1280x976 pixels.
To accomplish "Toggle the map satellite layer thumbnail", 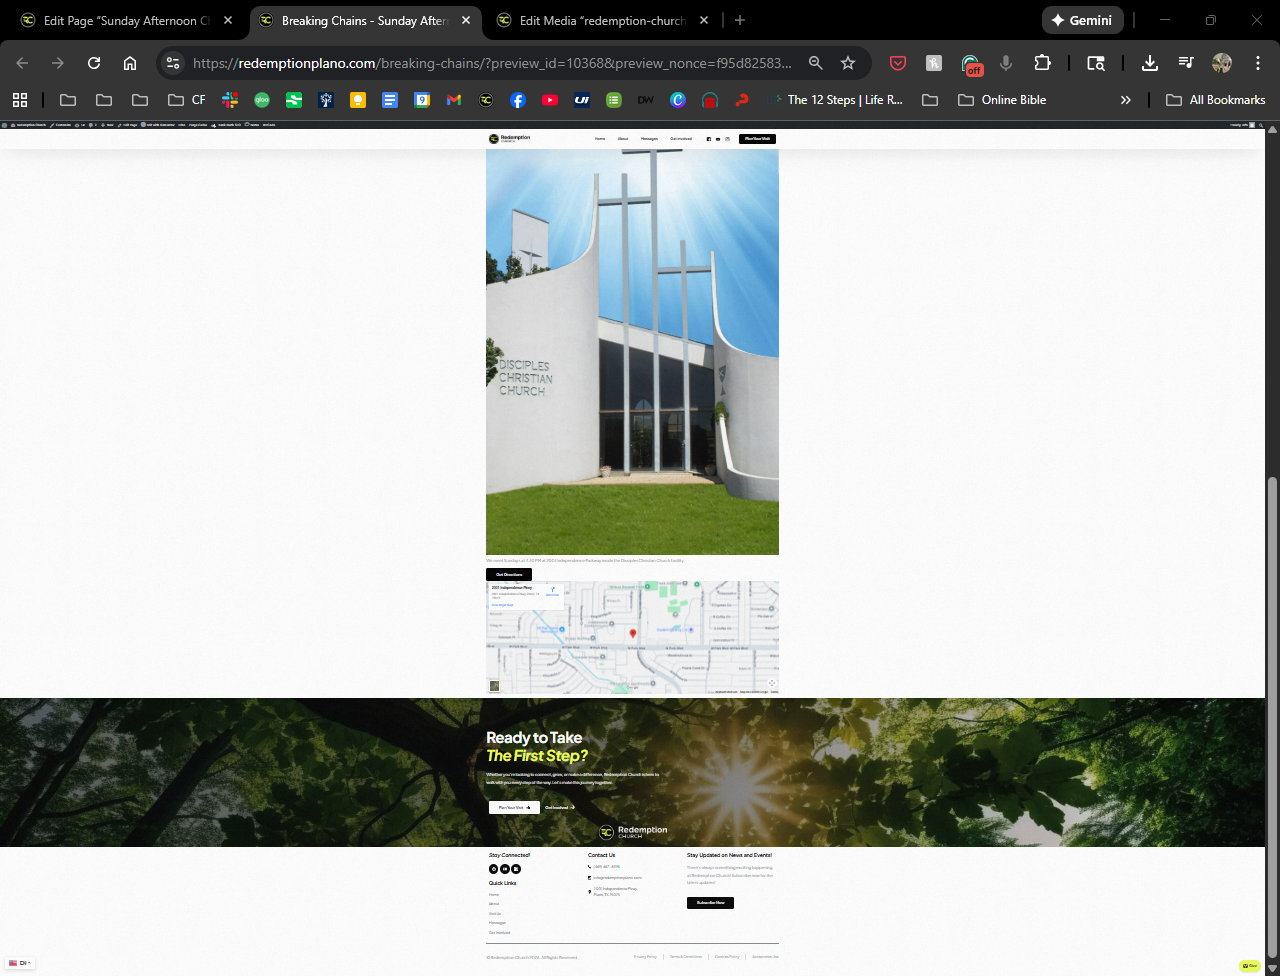I will click(494, 686).
